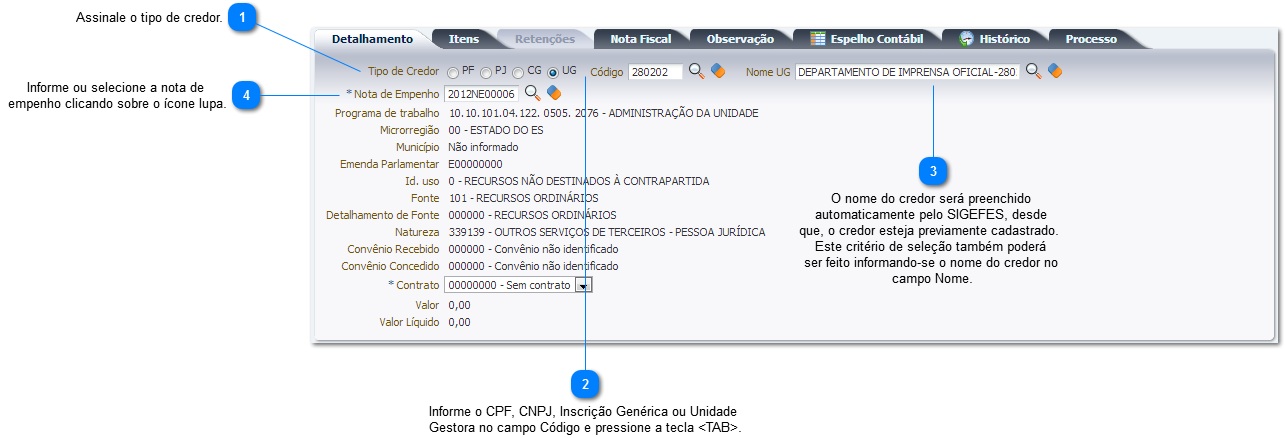Choose the CG creditor type option
Image resolution: width=1285 pixels, height=438 pixels.
[x=518, y=73]
